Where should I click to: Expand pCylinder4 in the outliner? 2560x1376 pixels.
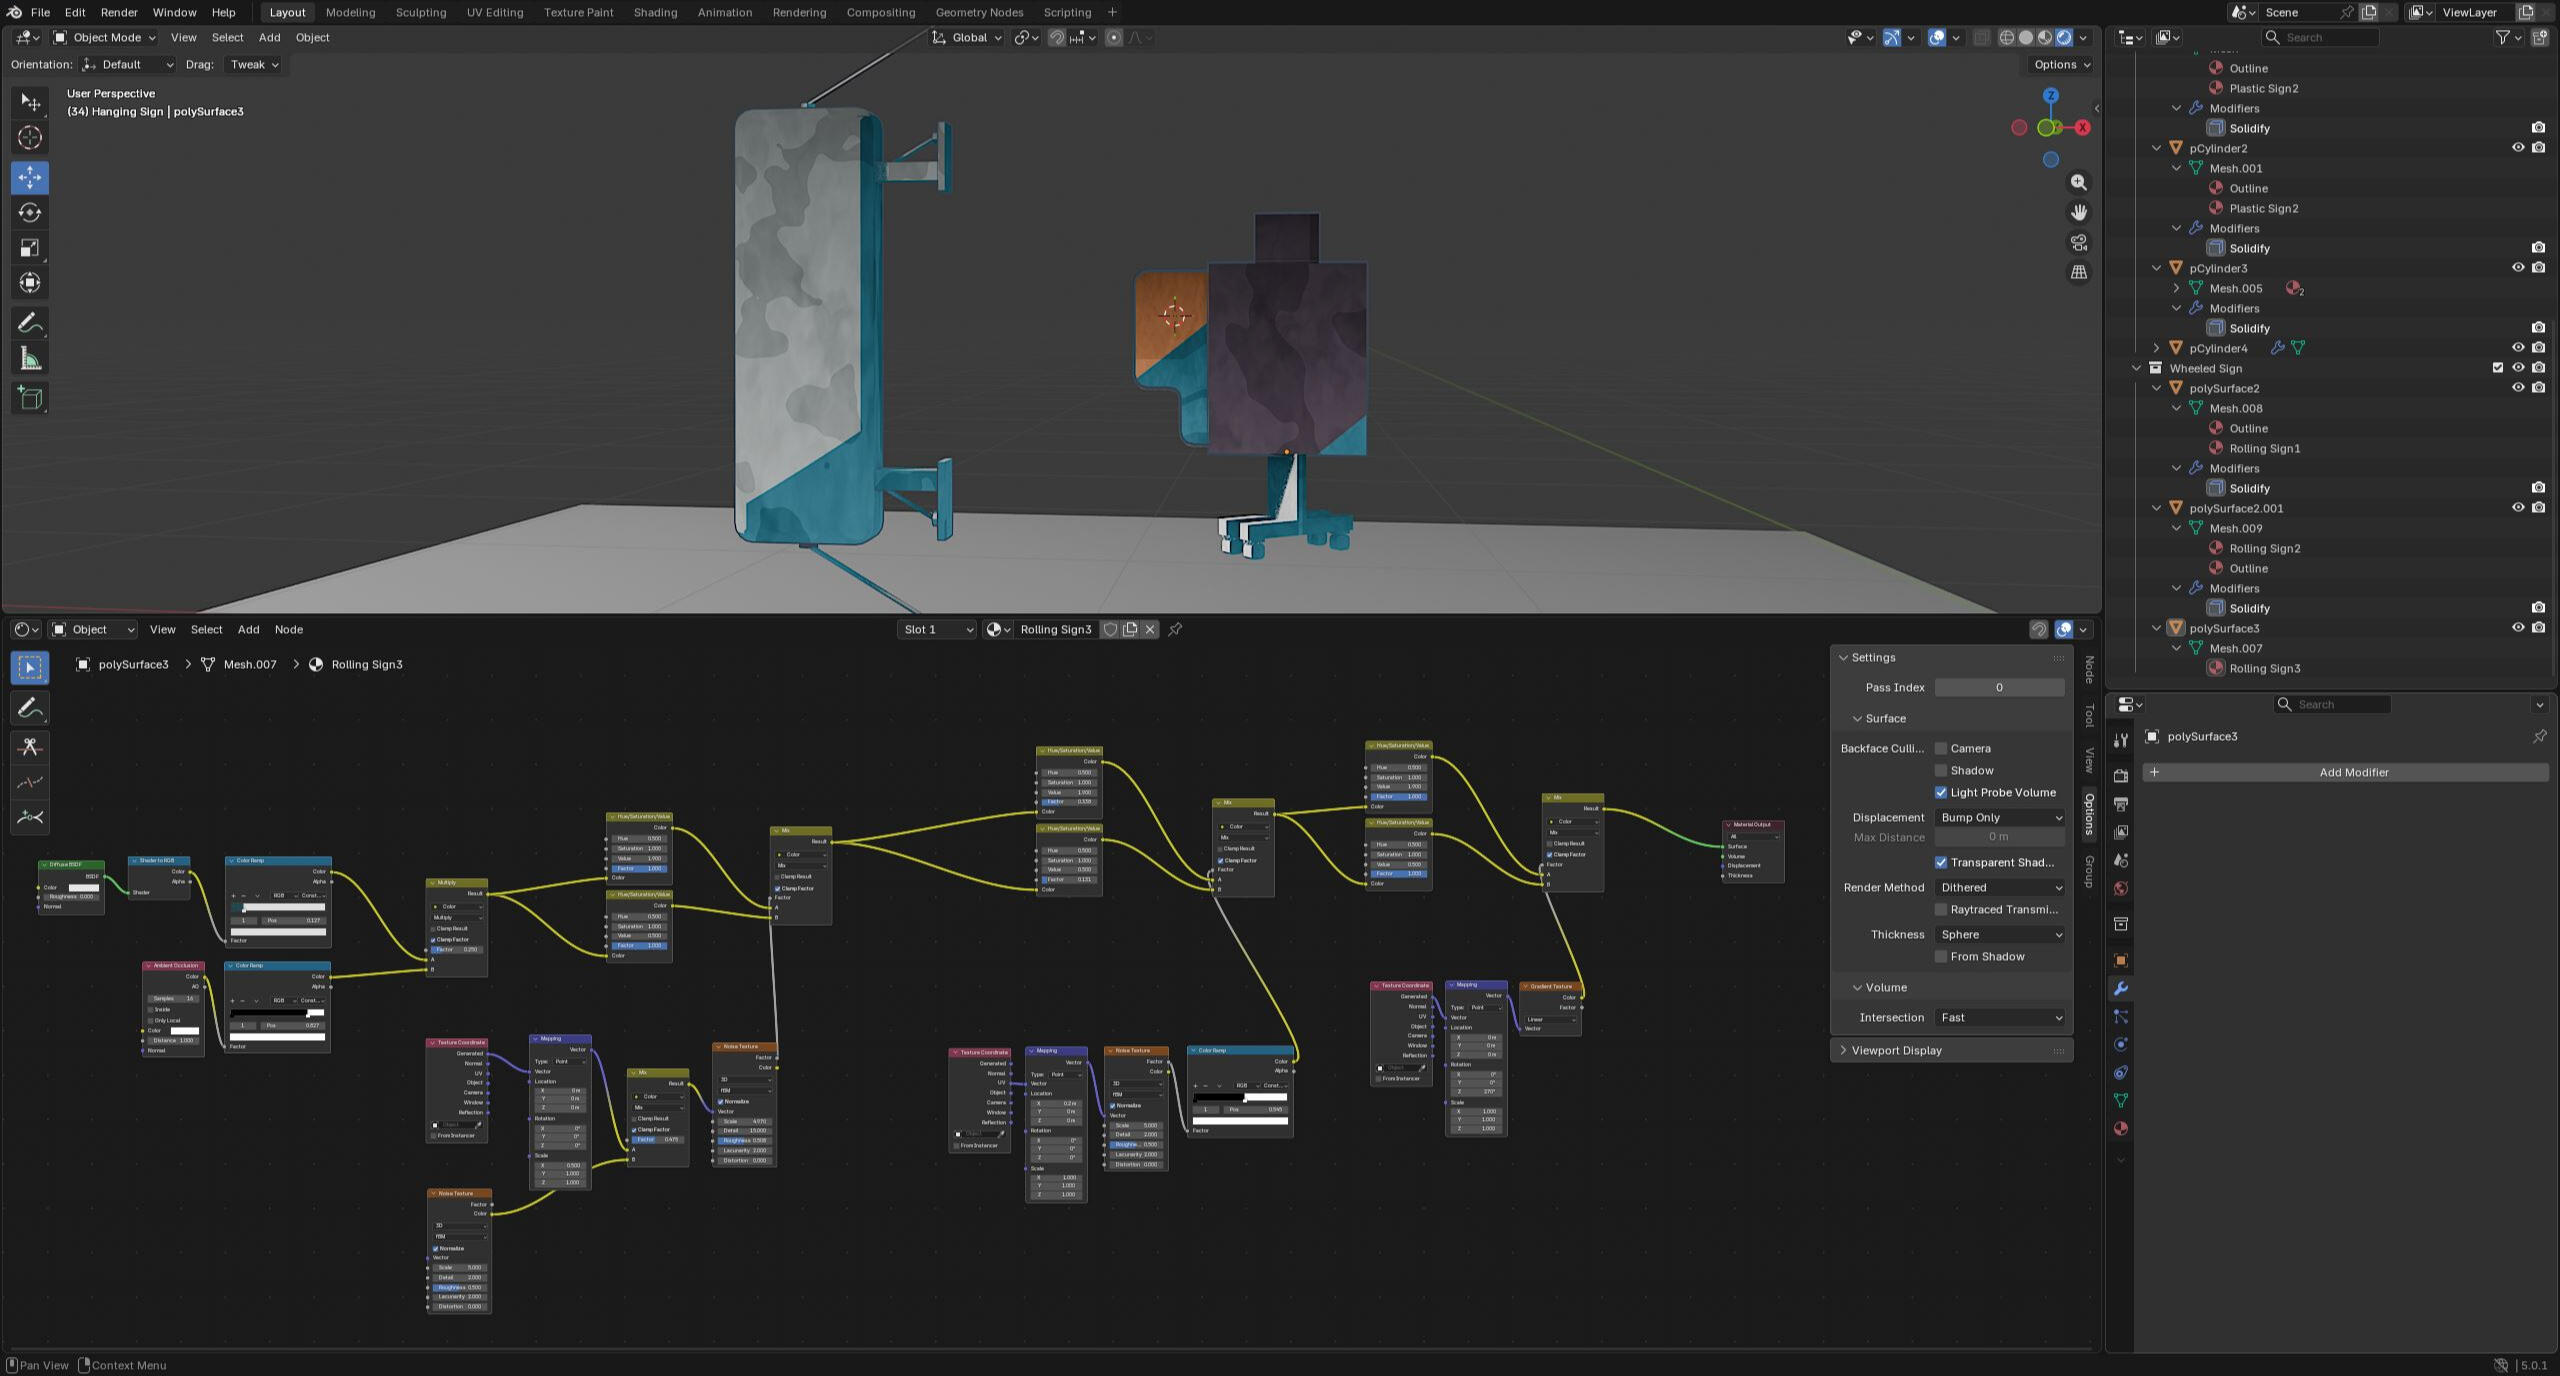2156,348
